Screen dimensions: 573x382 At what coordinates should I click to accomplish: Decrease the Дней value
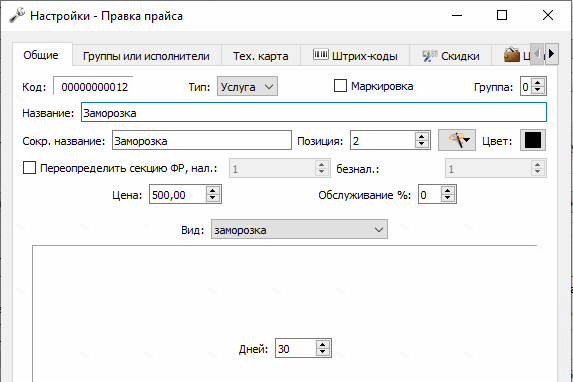(322, 352)
